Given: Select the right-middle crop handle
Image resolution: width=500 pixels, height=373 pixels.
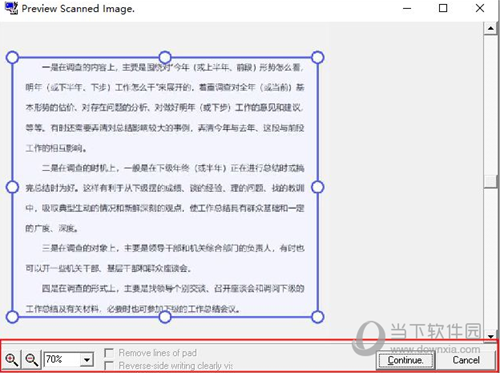Looking at the screenshot, I should [x=318, y=187].
